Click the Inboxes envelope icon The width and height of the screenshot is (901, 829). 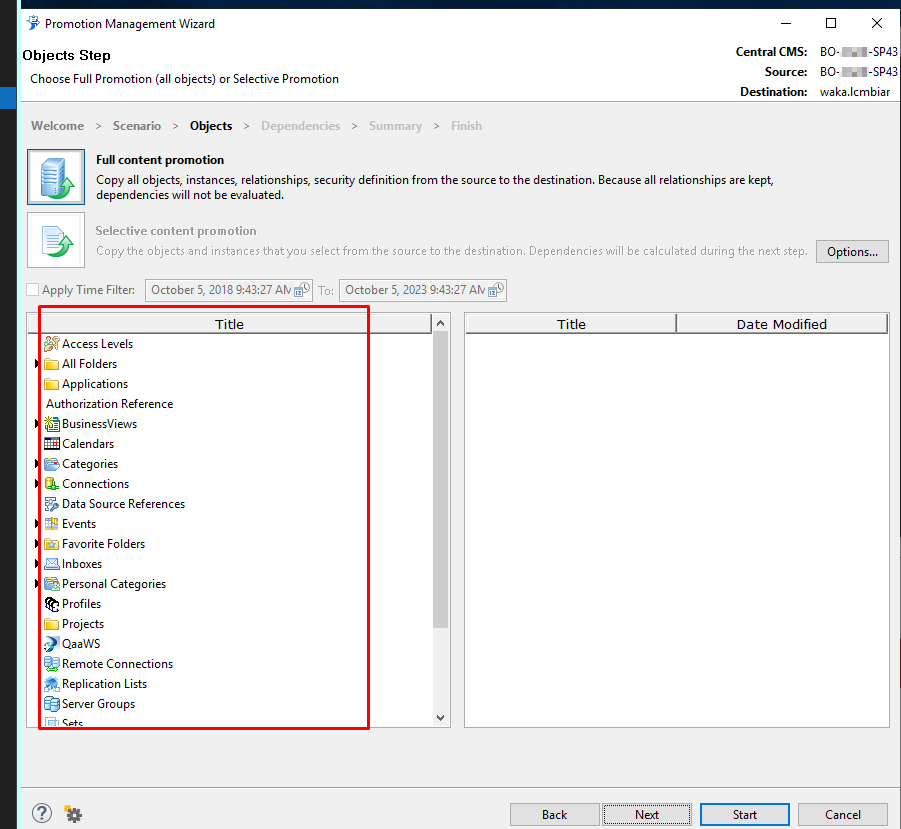pos(52,564)
